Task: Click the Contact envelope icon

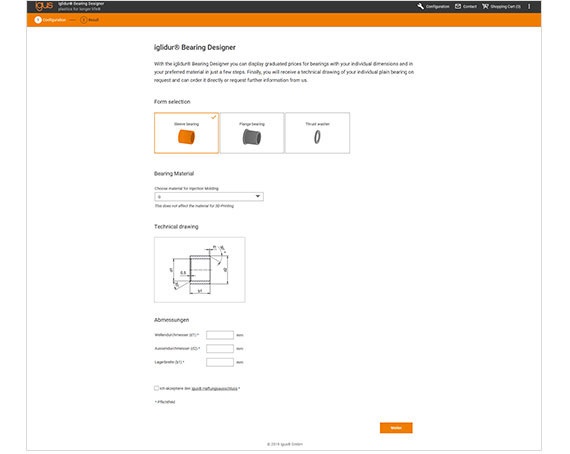Action: point(458,6)
